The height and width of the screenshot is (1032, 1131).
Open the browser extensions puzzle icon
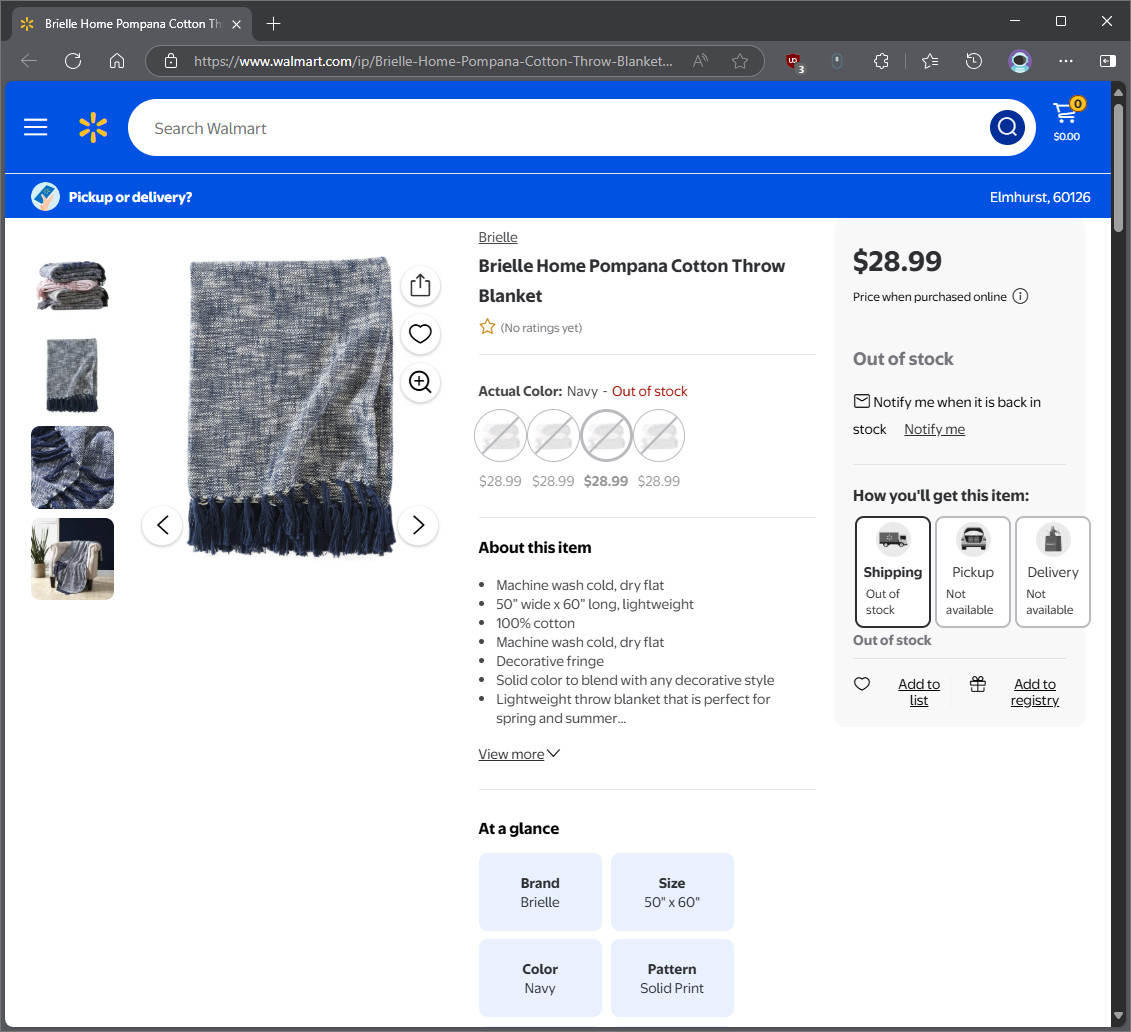point(881,61)
